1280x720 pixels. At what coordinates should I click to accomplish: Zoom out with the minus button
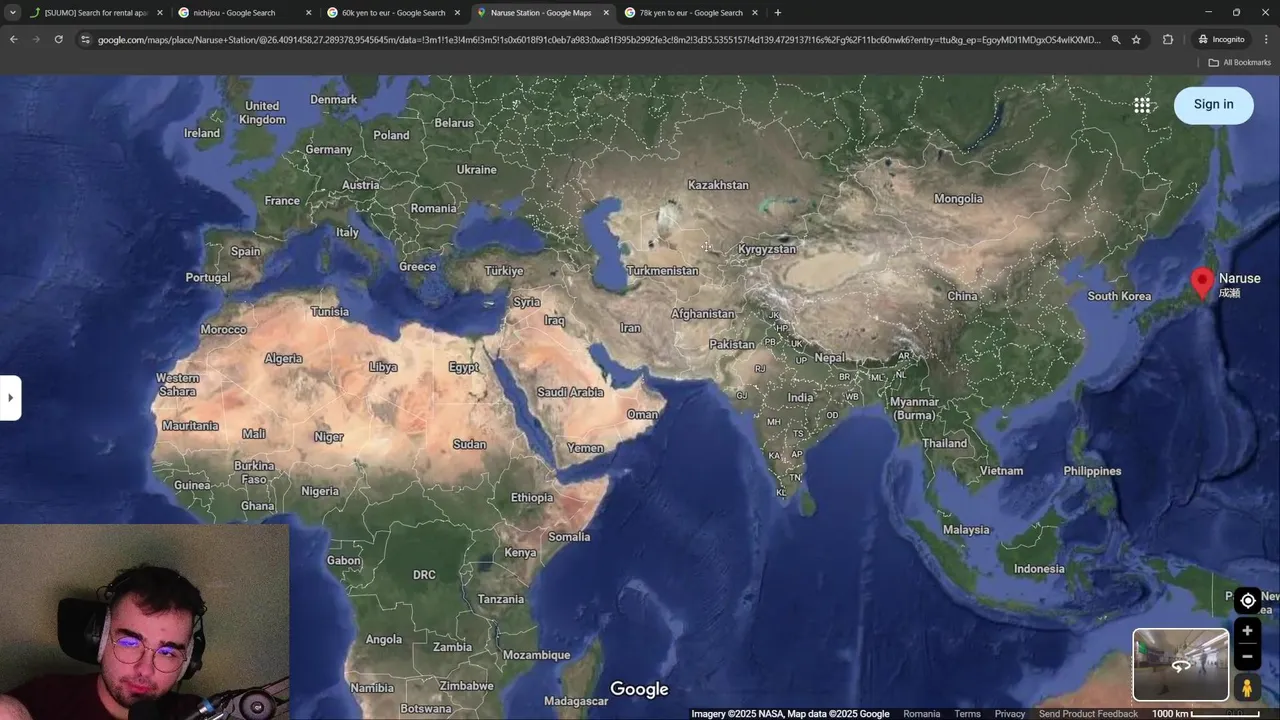tap(1247, 657)
